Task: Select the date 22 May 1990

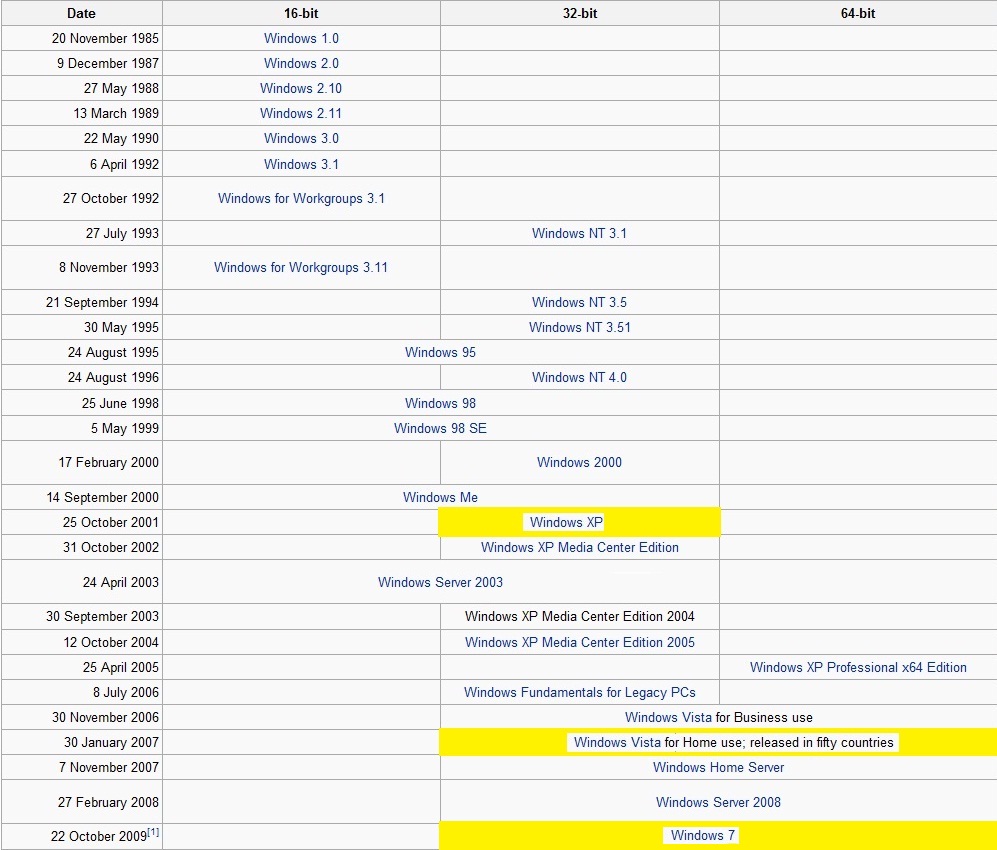Action: (x=121, y=138)
